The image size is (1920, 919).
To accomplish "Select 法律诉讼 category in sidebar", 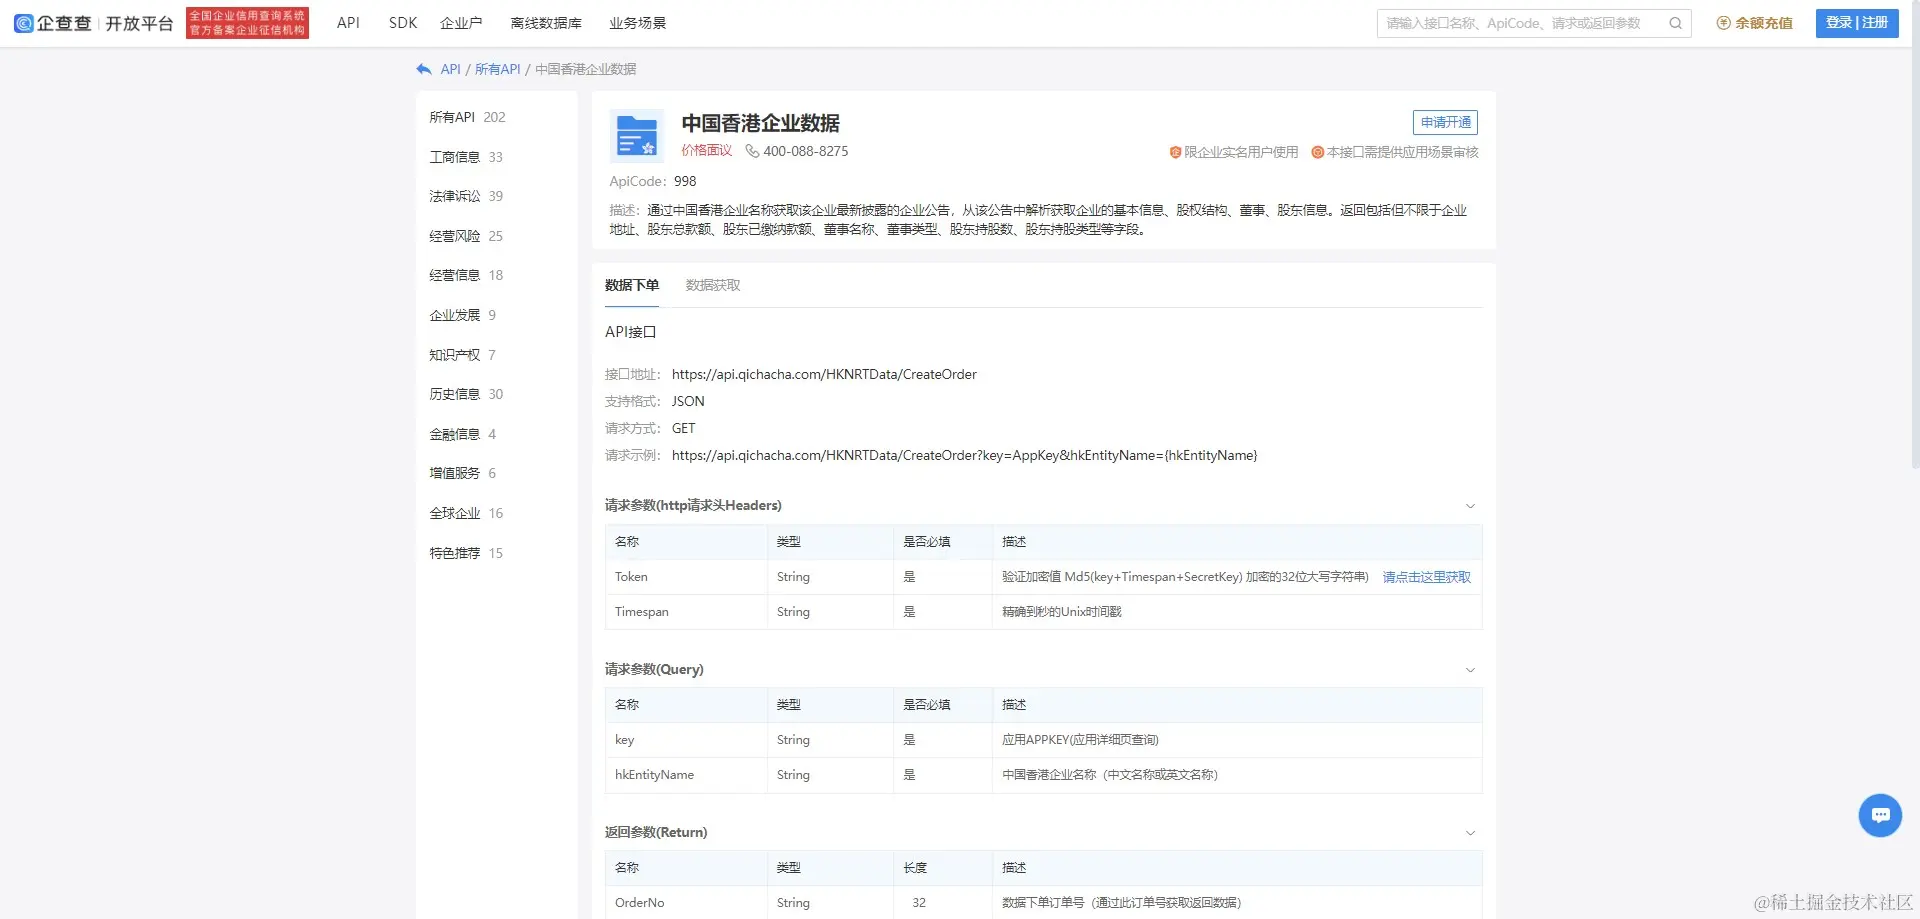I will click(466, 196).
